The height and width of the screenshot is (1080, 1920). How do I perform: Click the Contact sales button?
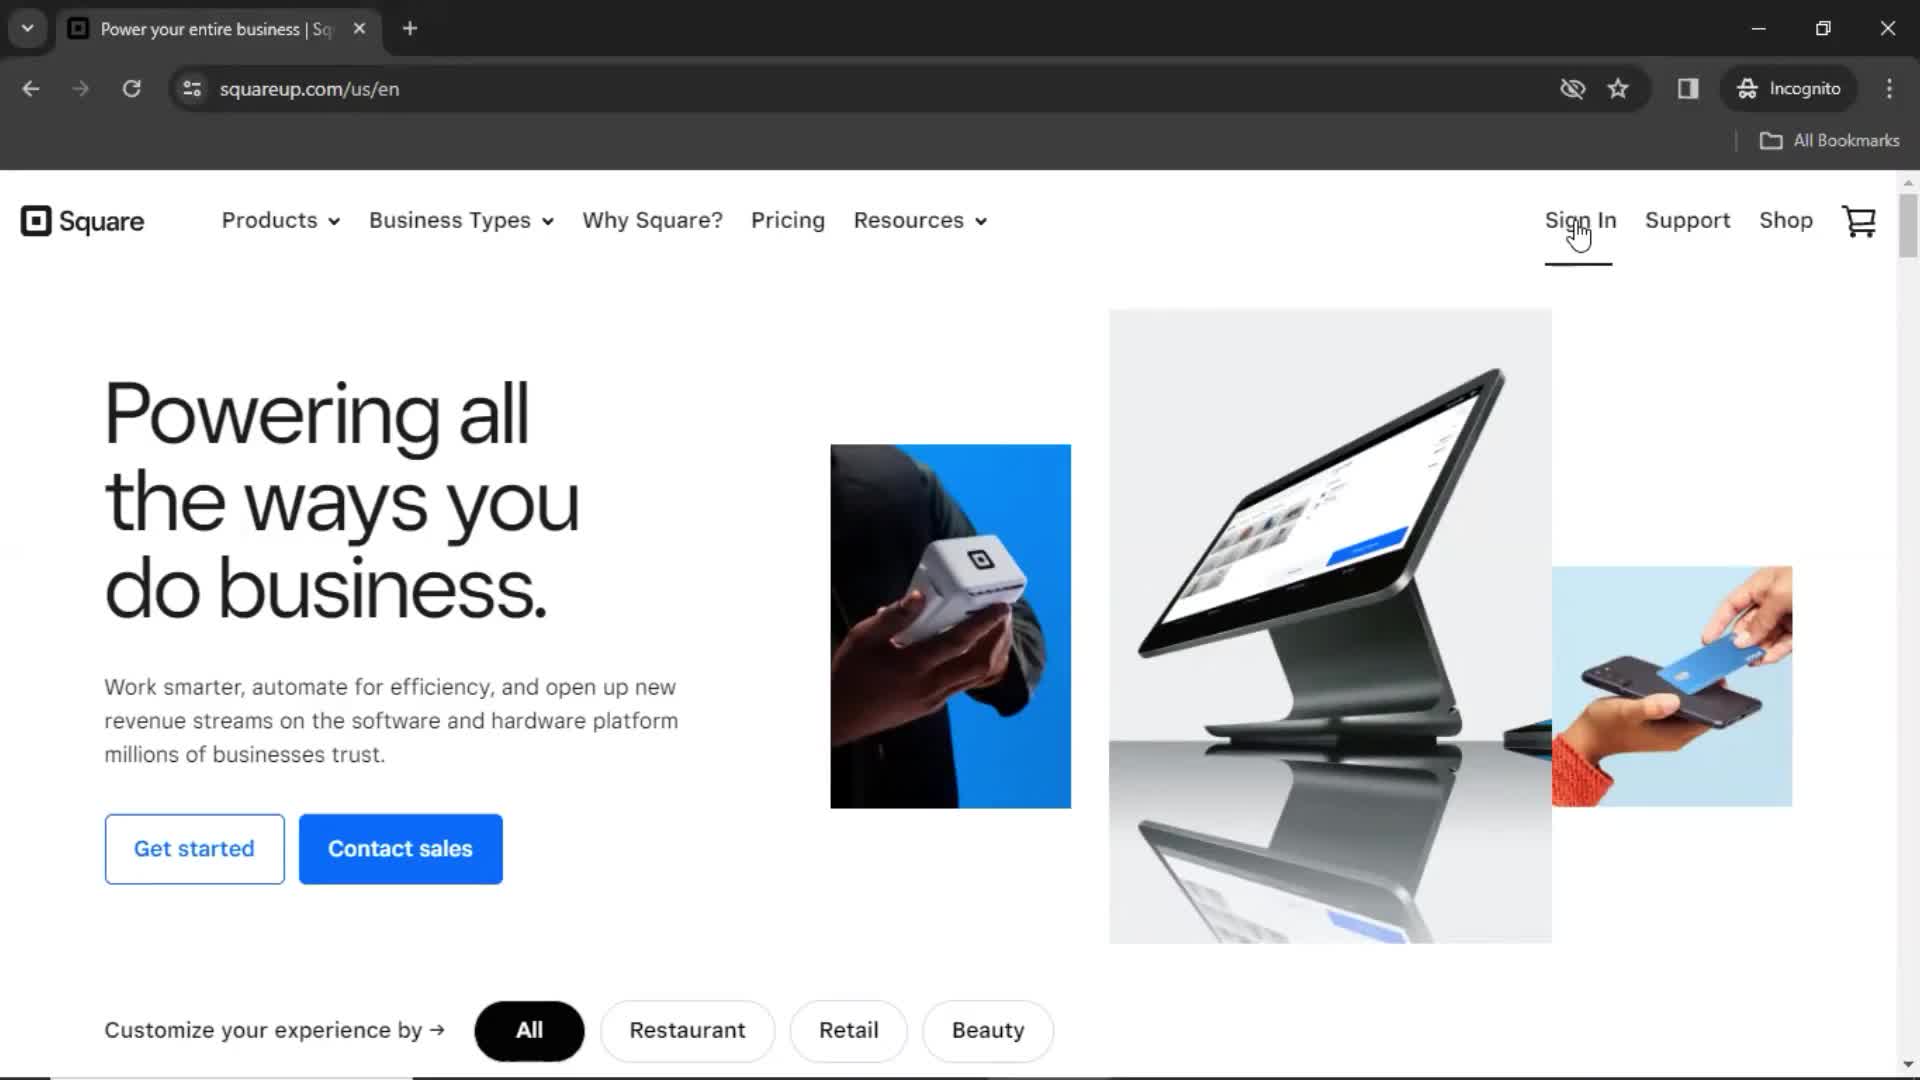400,848
